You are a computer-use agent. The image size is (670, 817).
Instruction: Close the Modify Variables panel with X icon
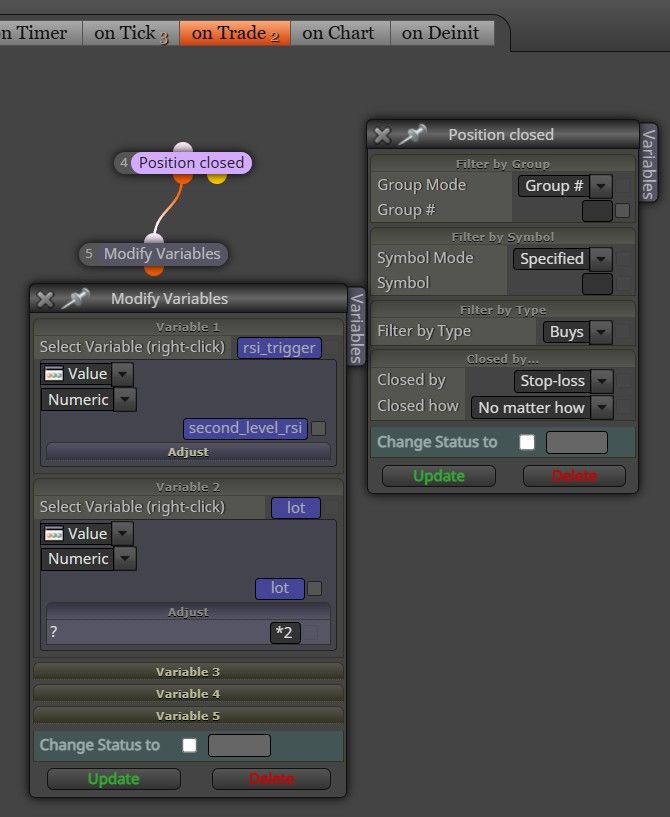coord(45,299)
